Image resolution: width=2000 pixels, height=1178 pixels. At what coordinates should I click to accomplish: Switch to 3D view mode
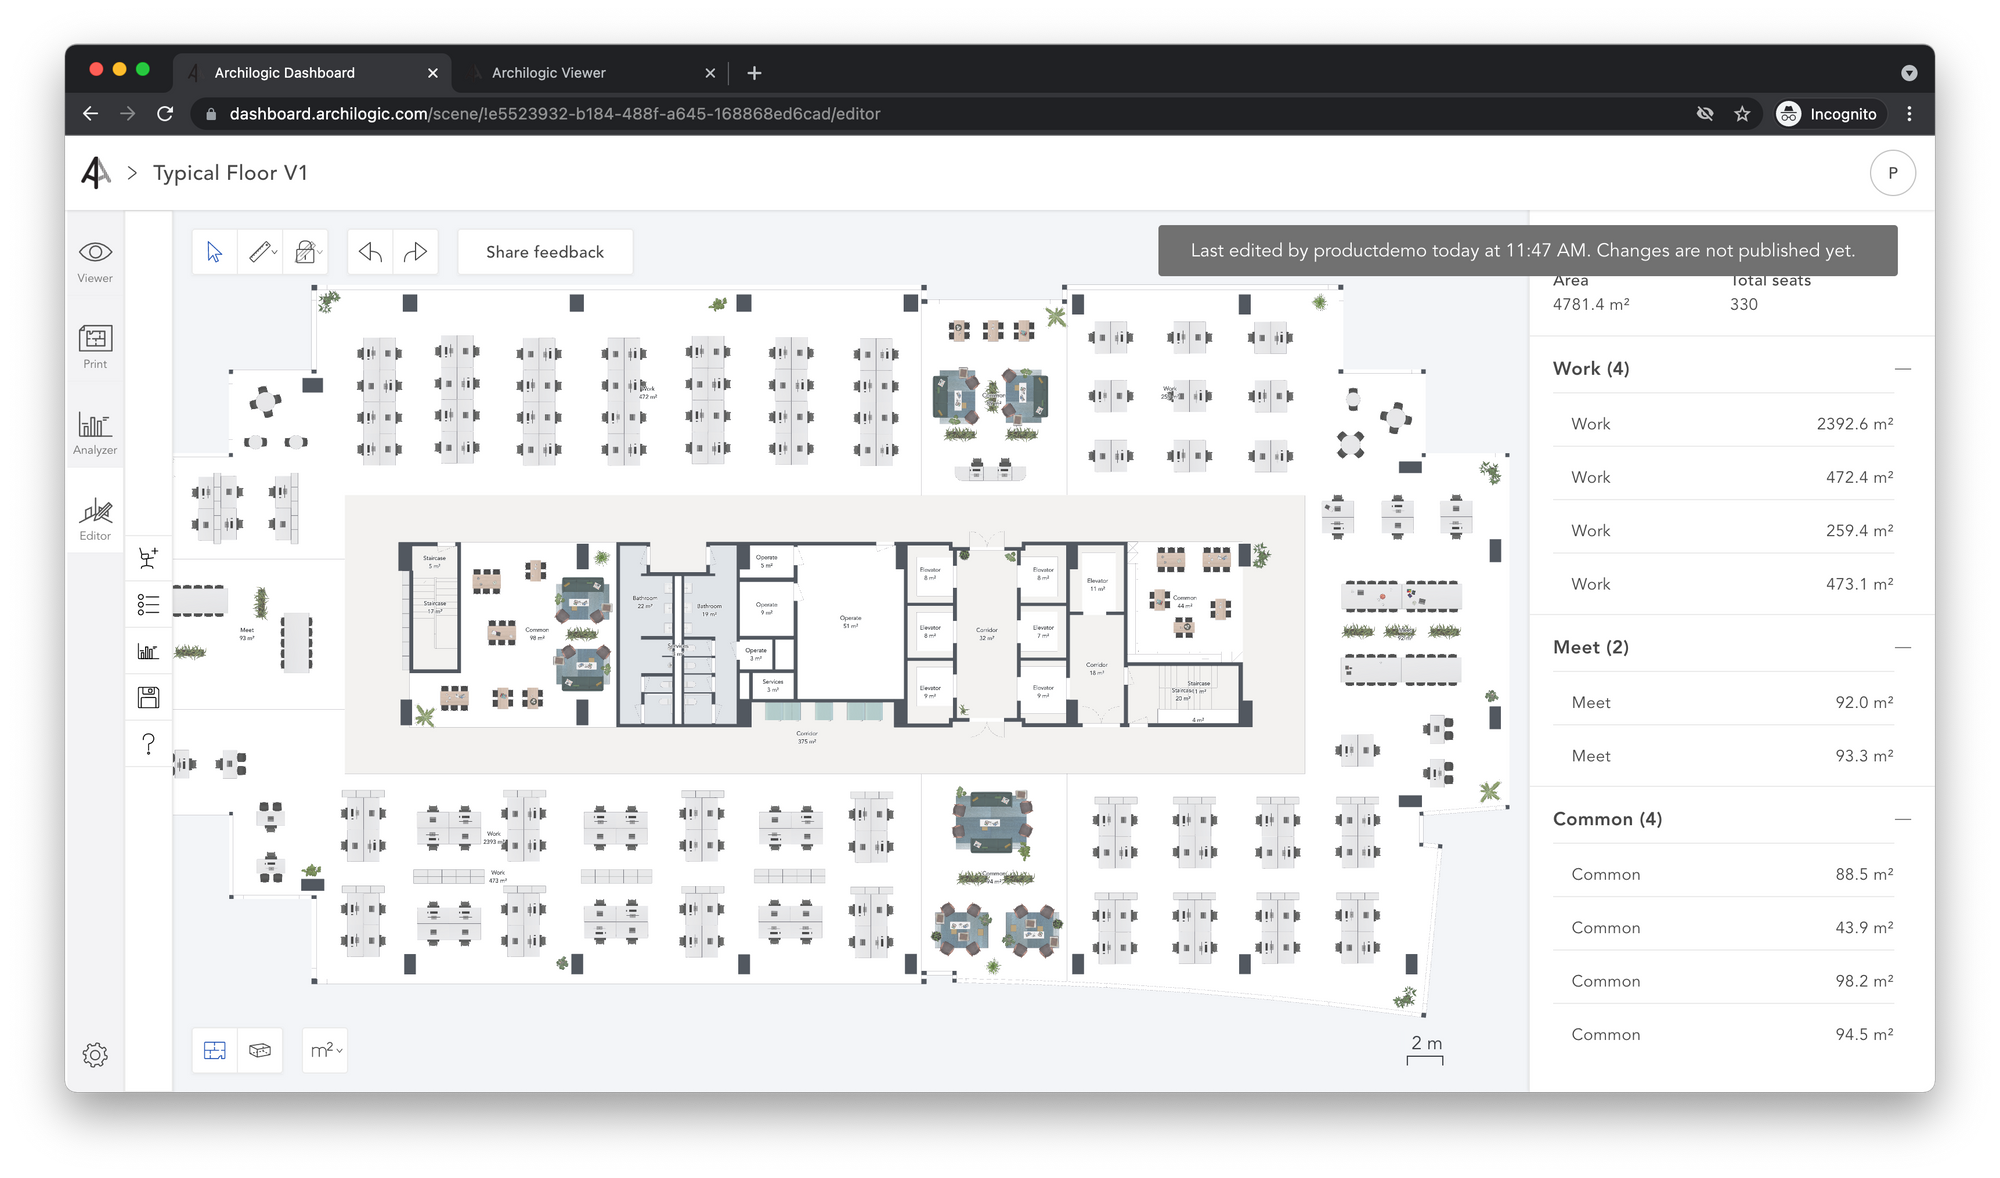[x=260, y=1050]
